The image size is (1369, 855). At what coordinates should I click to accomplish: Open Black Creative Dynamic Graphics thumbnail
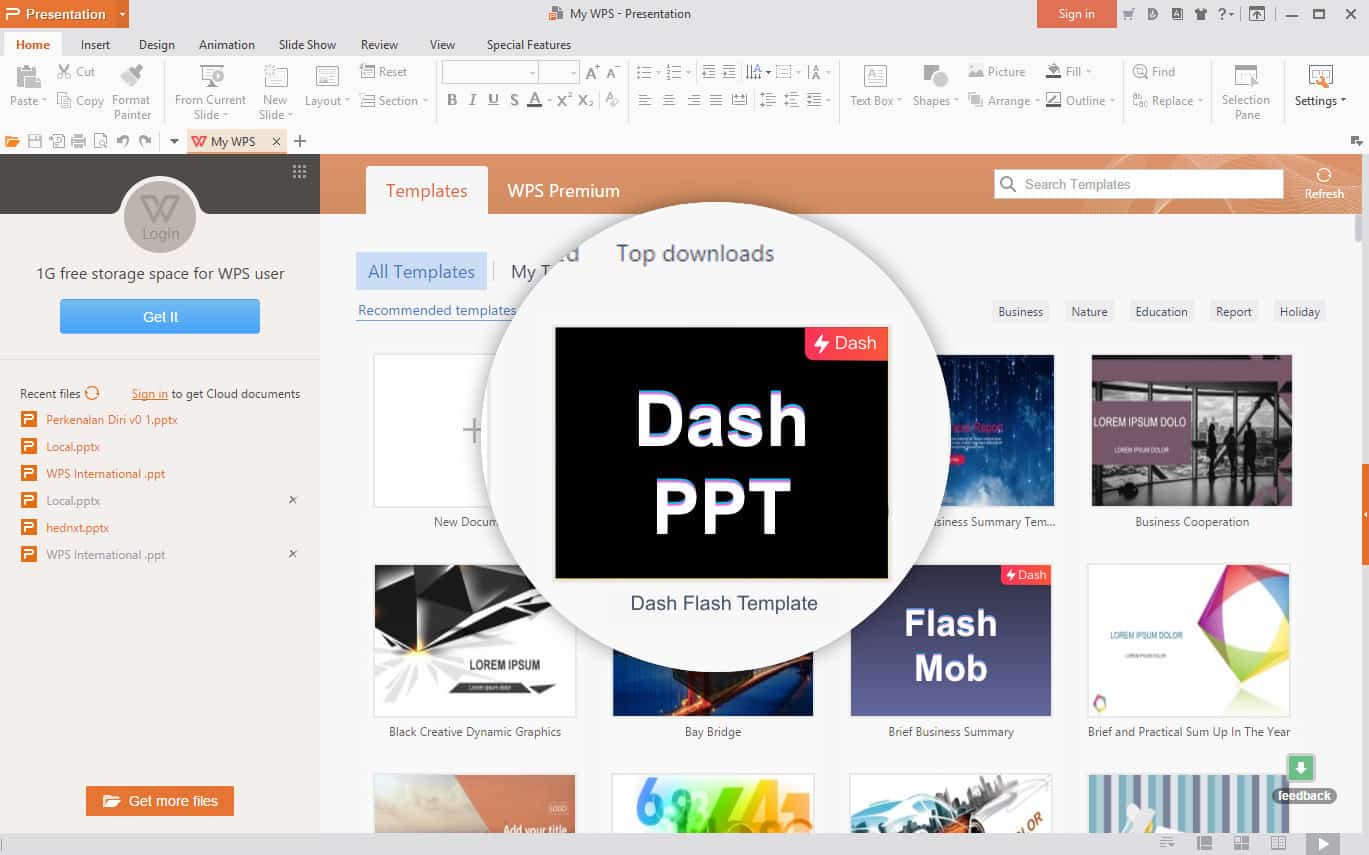(x=475, y=640)
